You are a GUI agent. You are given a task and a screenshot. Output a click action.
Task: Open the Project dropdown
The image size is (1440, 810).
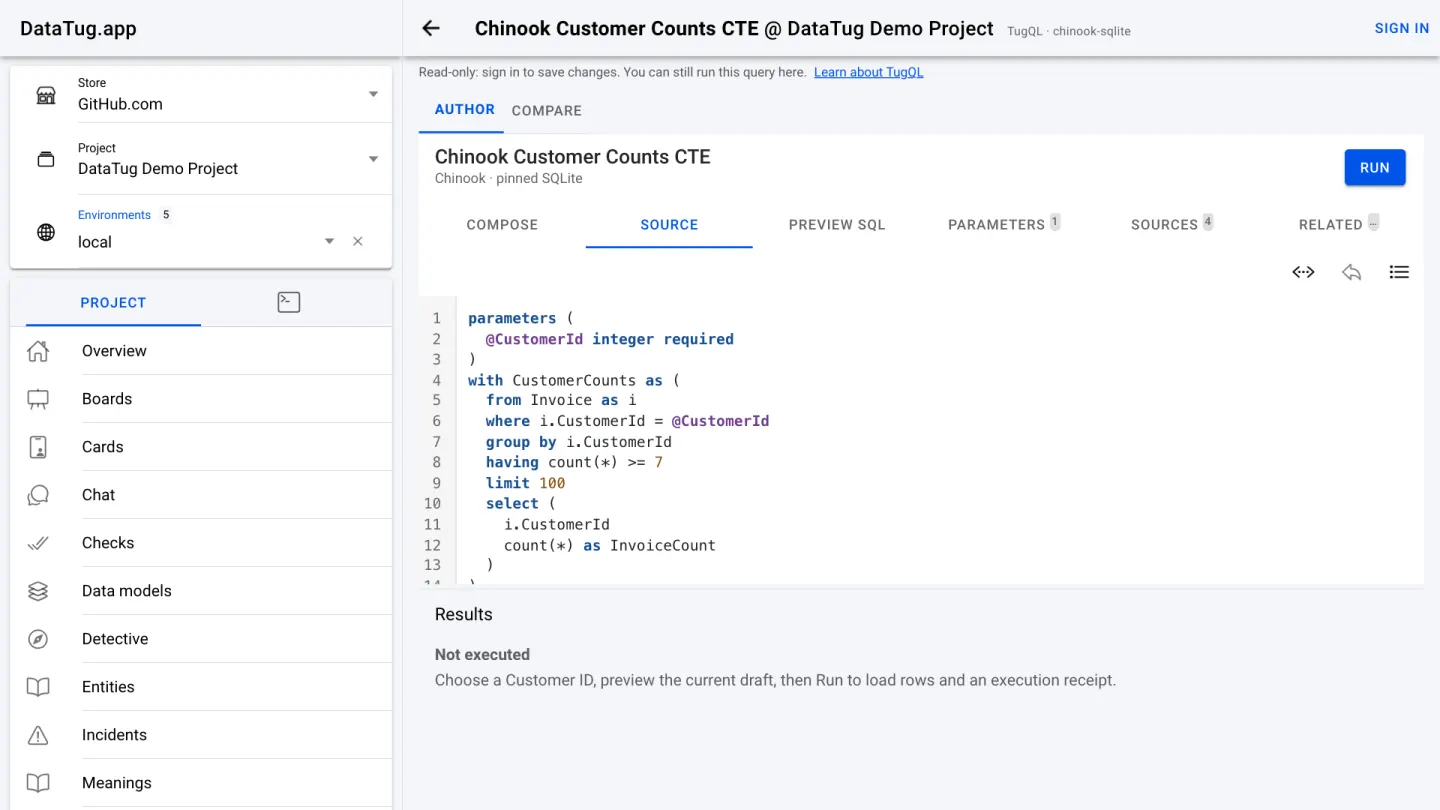click(x=373, y=159)
